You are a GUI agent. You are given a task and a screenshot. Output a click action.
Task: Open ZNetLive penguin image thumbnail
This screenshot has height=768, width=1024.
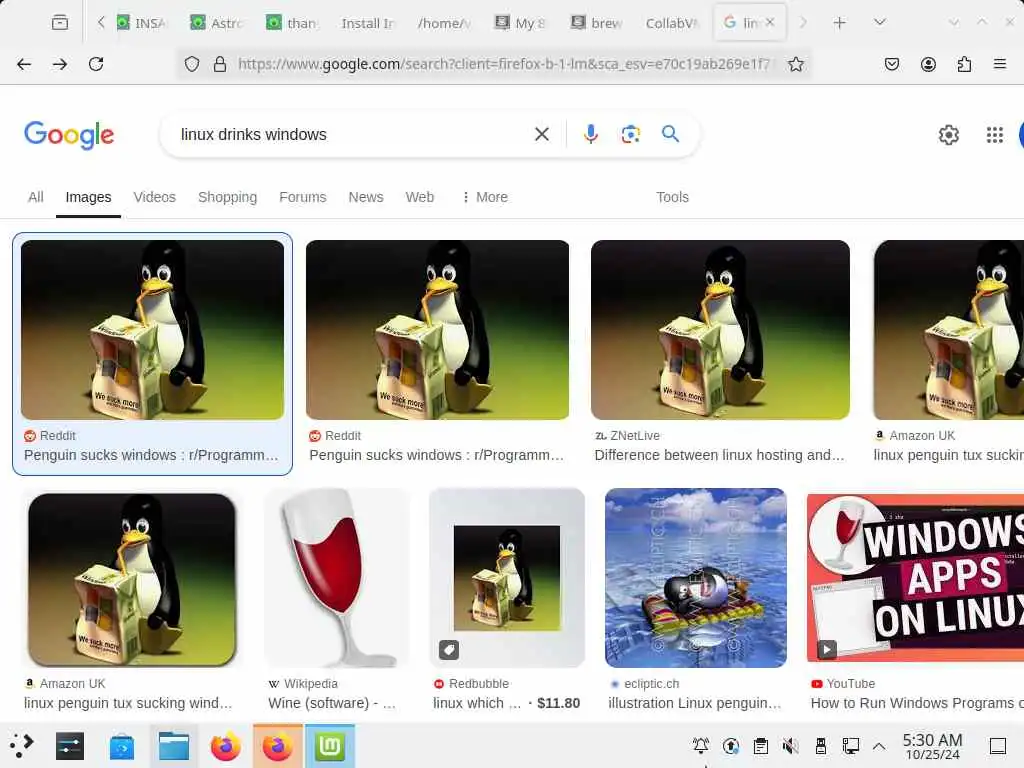click(x=720, y=330)
